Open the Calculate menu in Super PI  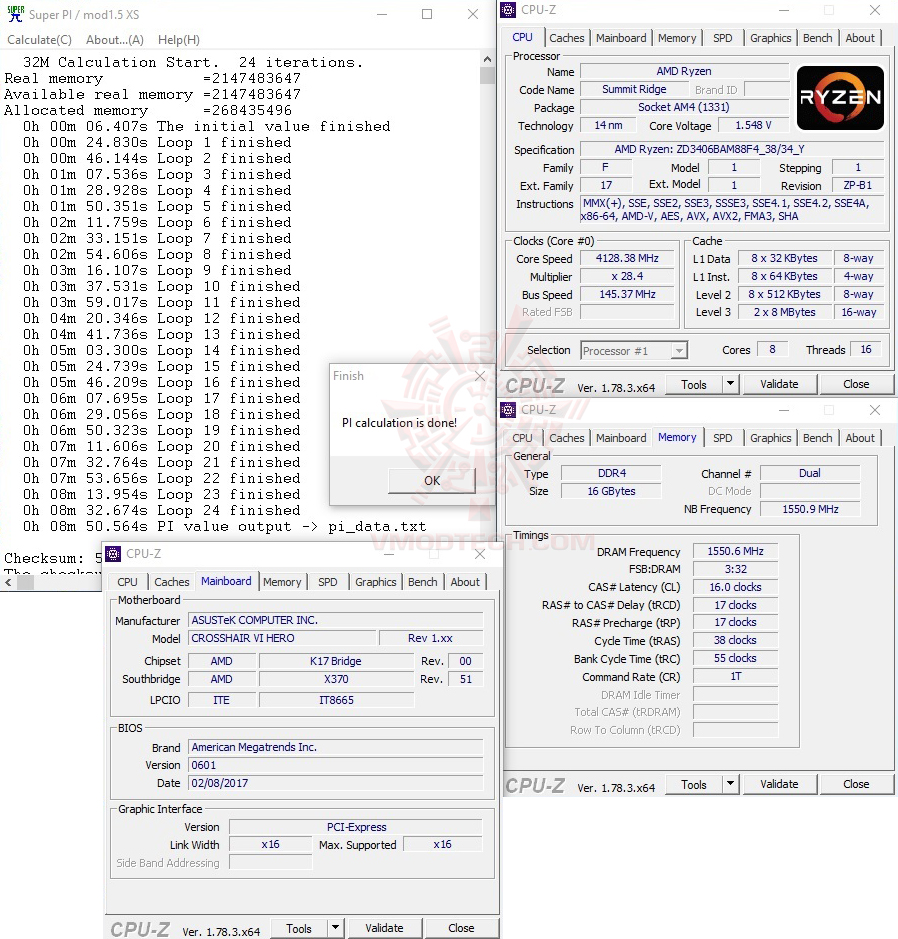click(x=39, y=39)
